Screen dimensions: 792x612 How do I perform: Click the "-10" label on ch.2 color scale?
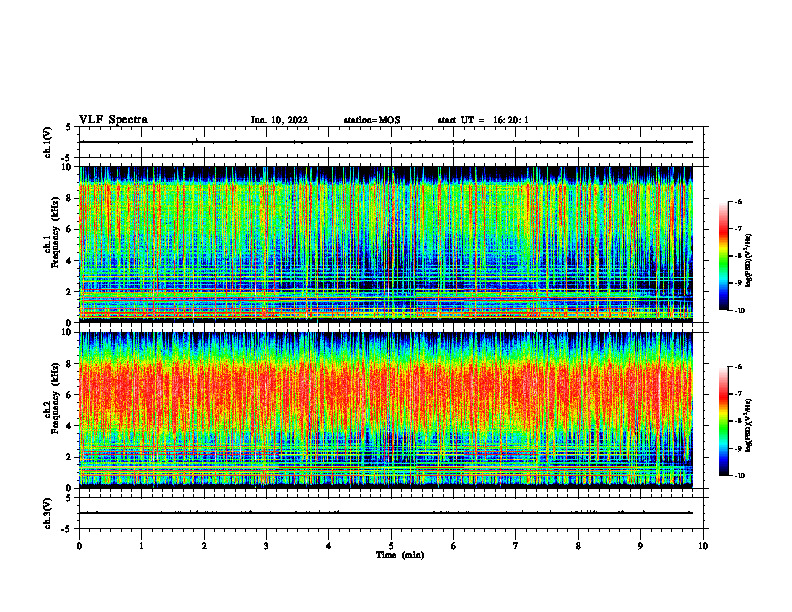[739, 476]
